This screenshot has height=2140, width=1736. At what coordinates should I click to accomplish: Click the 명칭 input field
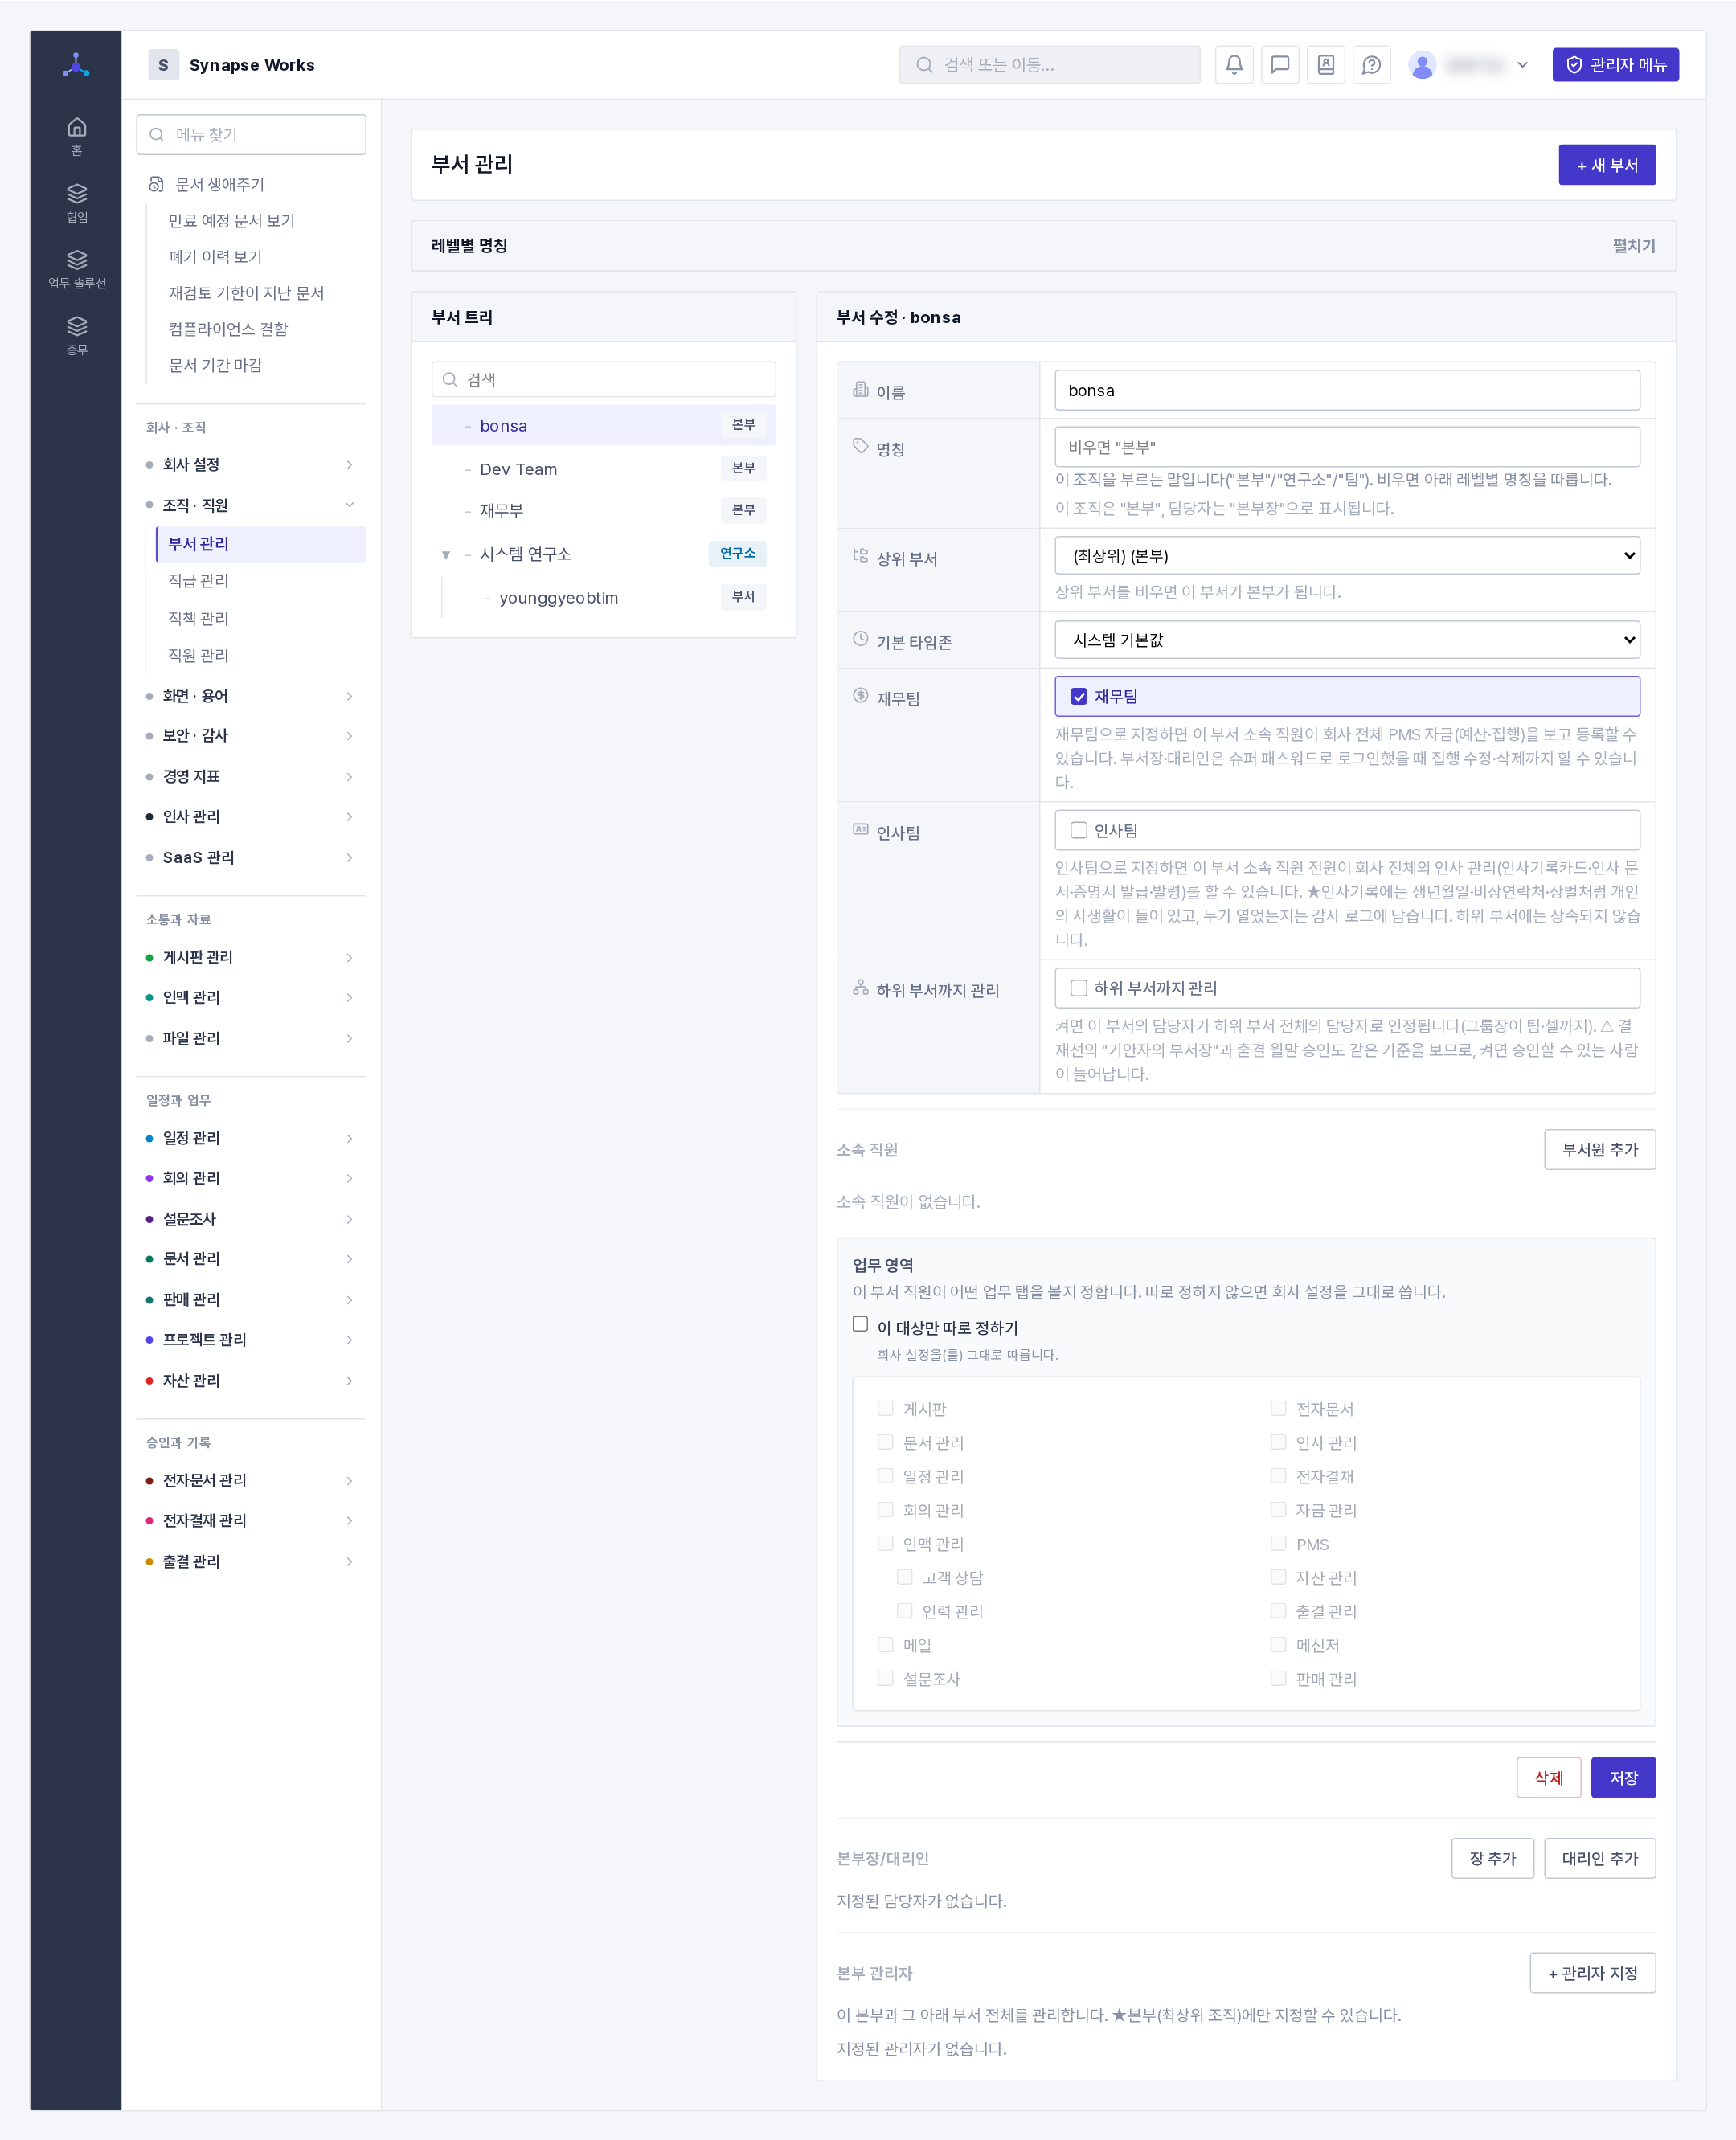(1347, 447)
